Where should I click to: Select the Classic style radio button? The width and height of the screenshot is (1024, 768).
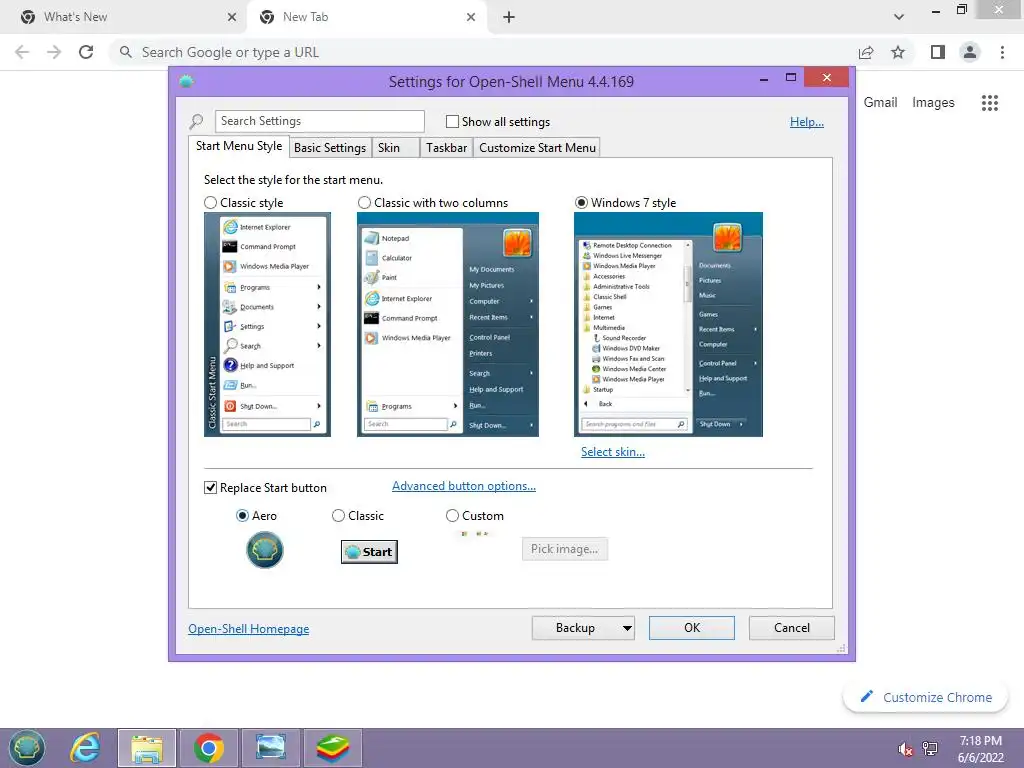(x=210, y=203)
